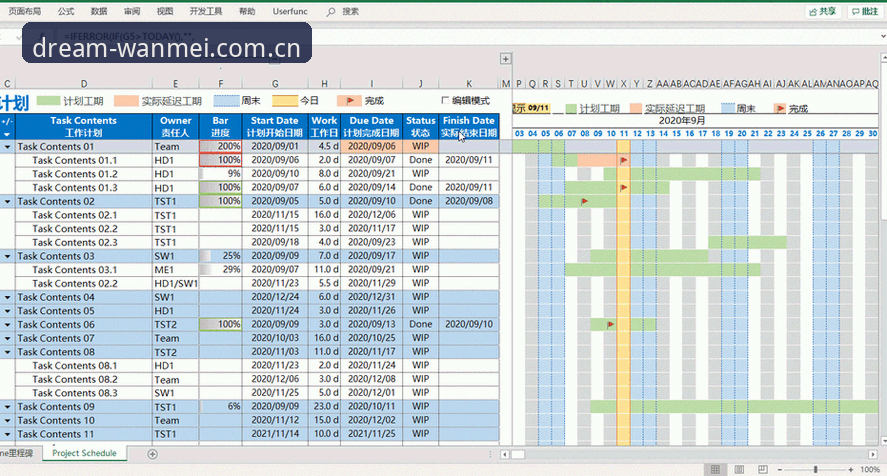Click the orange 实际延迟工期 legend swatch above the table

pos(126,101)
